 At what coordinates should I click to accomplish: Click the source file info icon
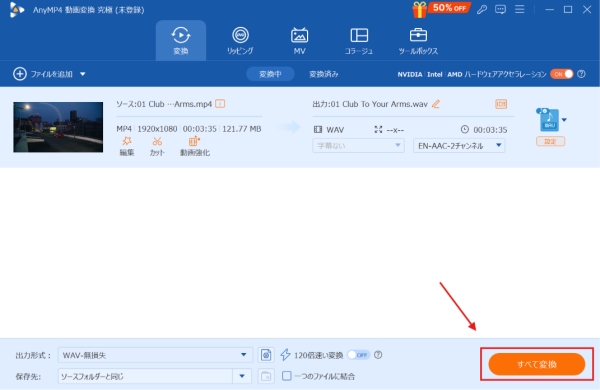[220, 104]
